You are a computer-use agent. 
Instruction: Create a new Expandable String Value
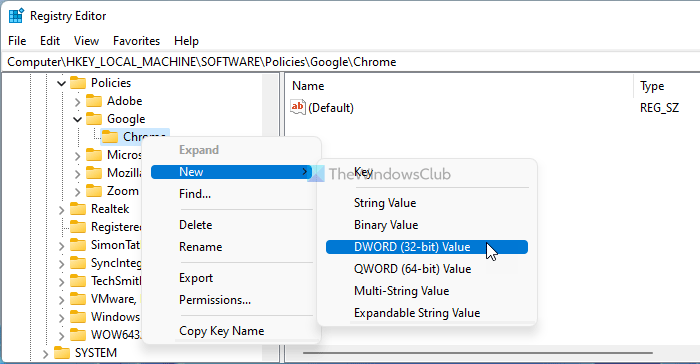click(427, 313)
